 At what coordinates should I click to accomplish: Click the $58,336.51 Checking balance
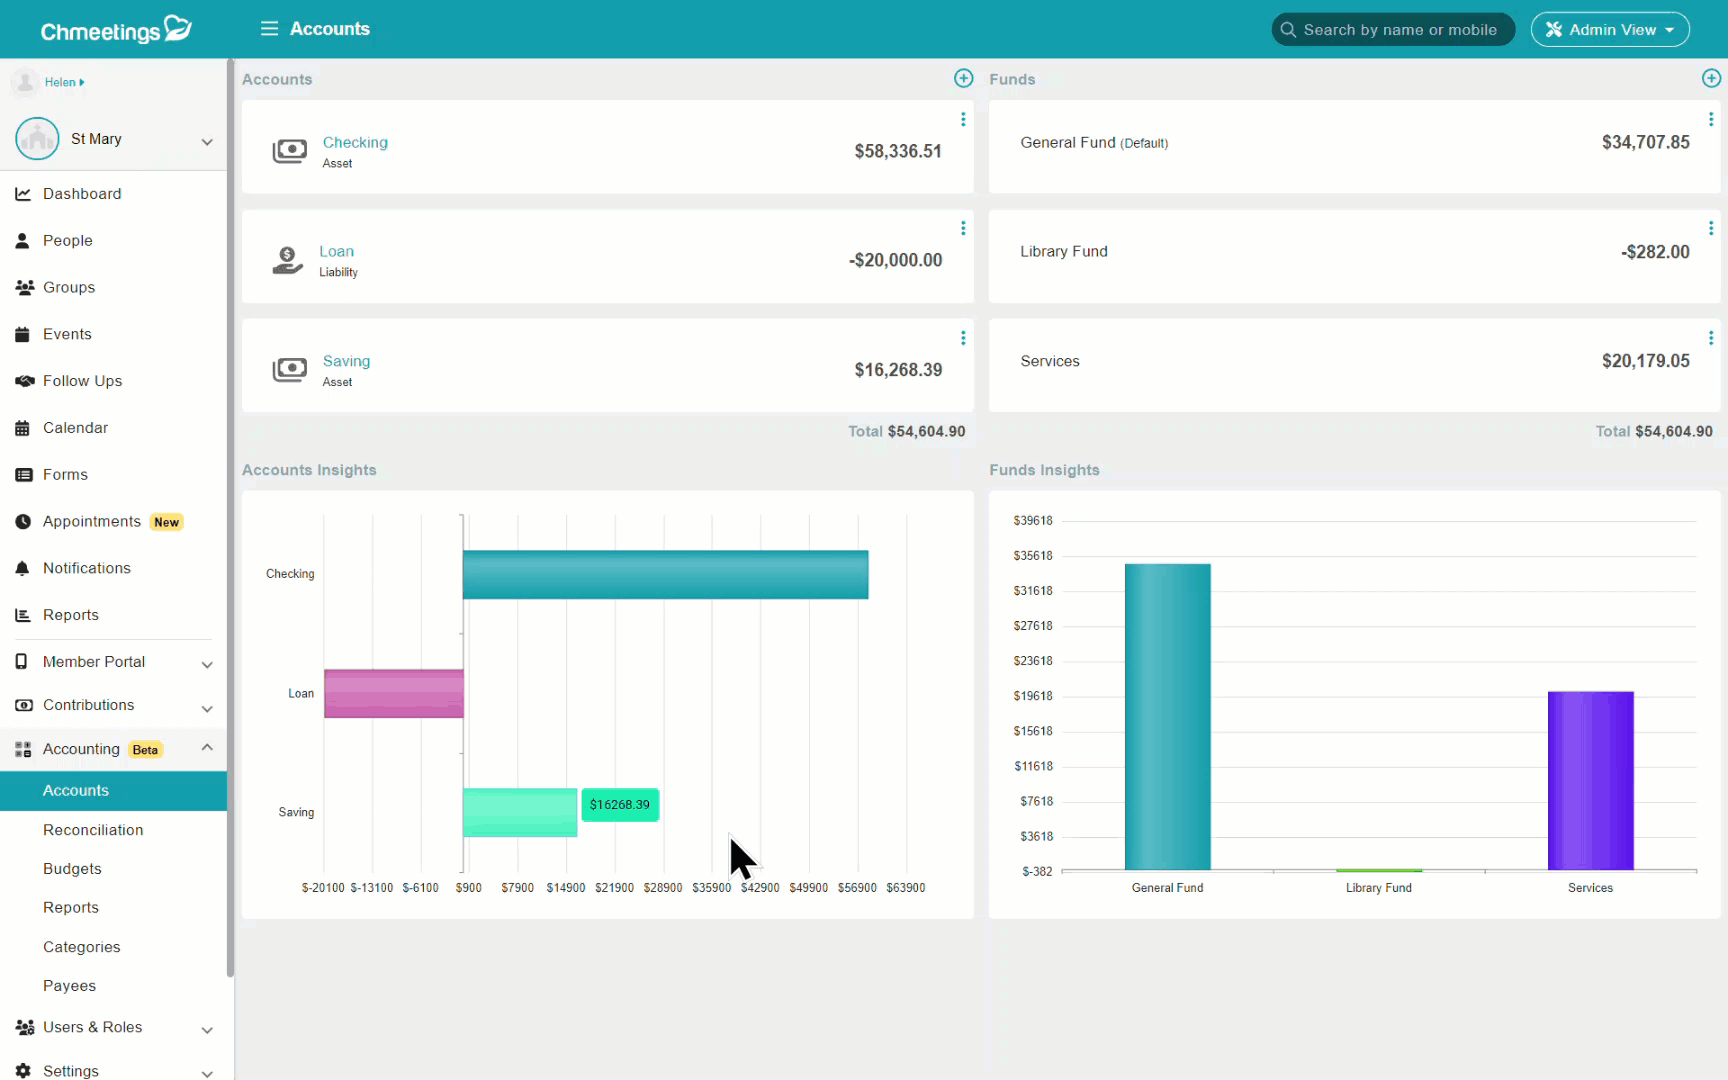[898, 151]
